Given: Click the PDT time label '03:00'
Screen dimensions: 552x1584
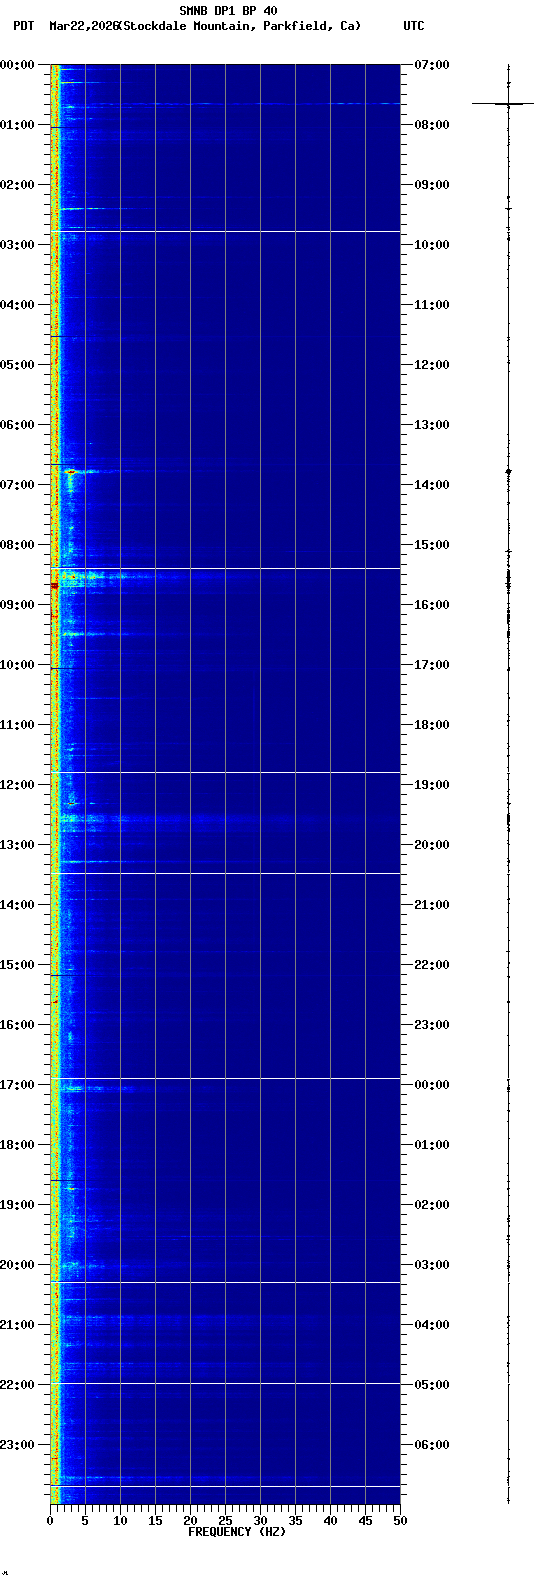Looking at the screenshot, I should click(x=17, y=245).
